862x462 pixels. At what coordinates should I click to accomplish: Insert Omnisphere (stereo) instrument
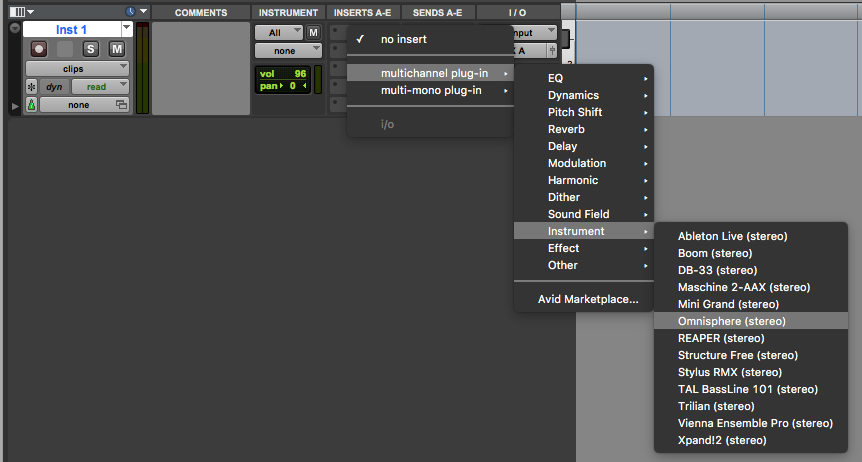[x=751, y=321]
